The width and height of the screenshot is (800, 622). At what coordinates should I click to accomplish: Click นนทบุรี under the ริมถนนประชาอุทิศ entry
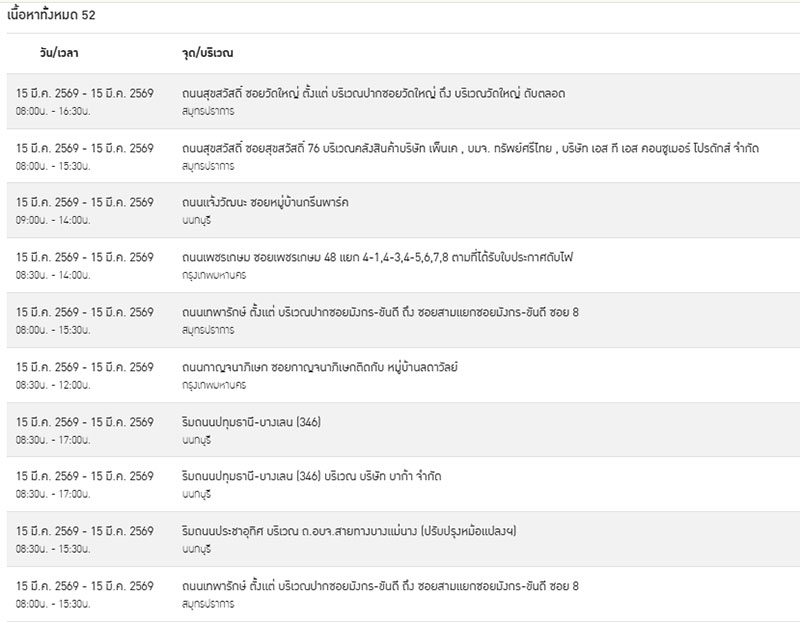point(196,548)
